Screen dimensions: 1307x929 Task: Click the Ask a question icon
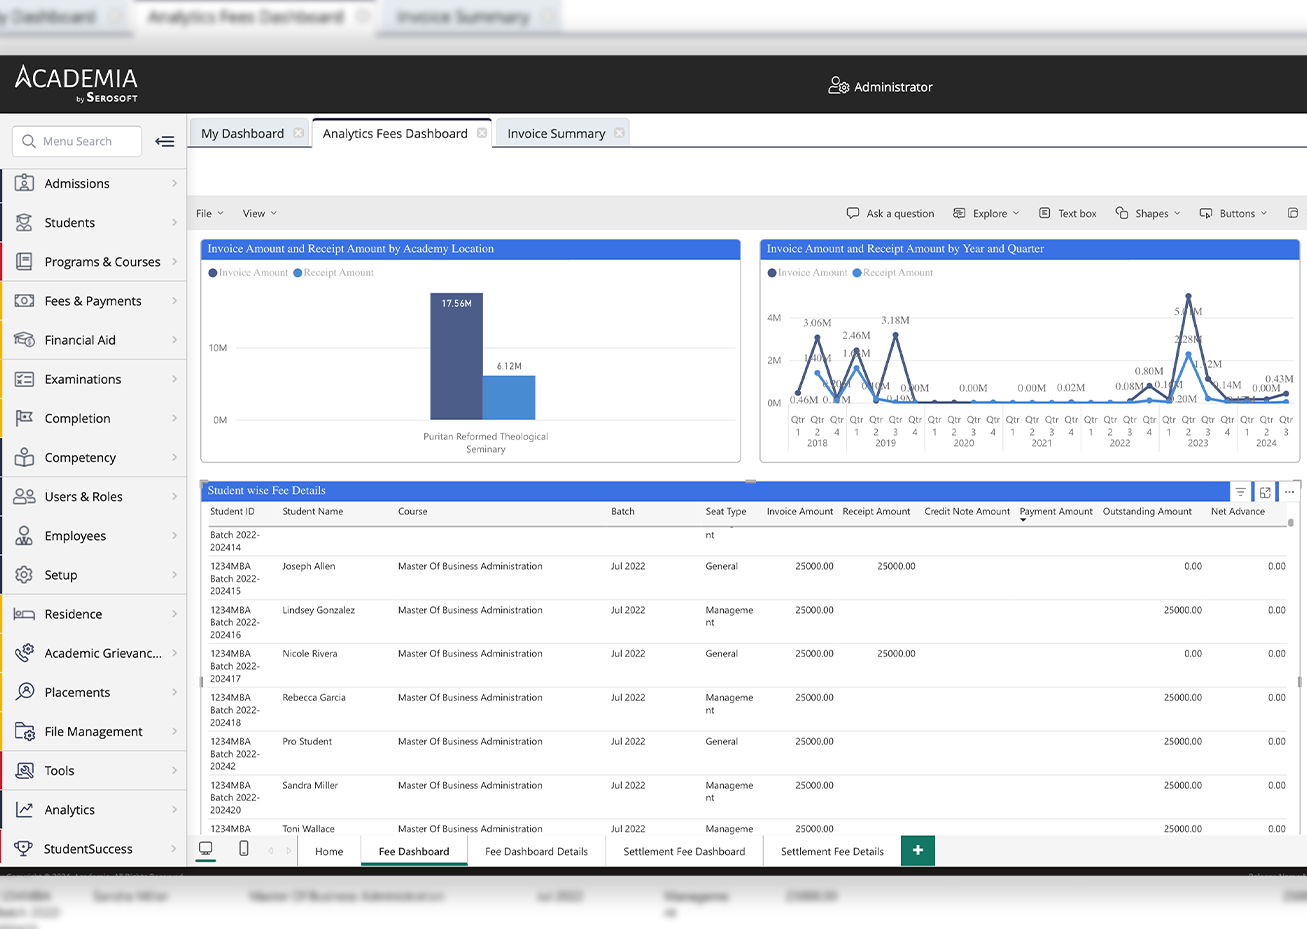point(853,213)
